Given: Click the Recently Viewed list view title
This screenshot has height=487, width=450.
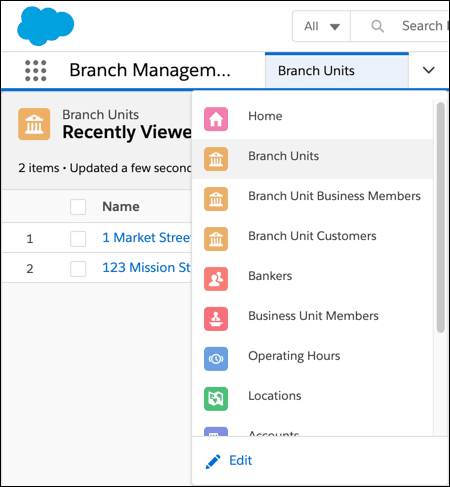Looking at the screenshot, I should [127, 132].
